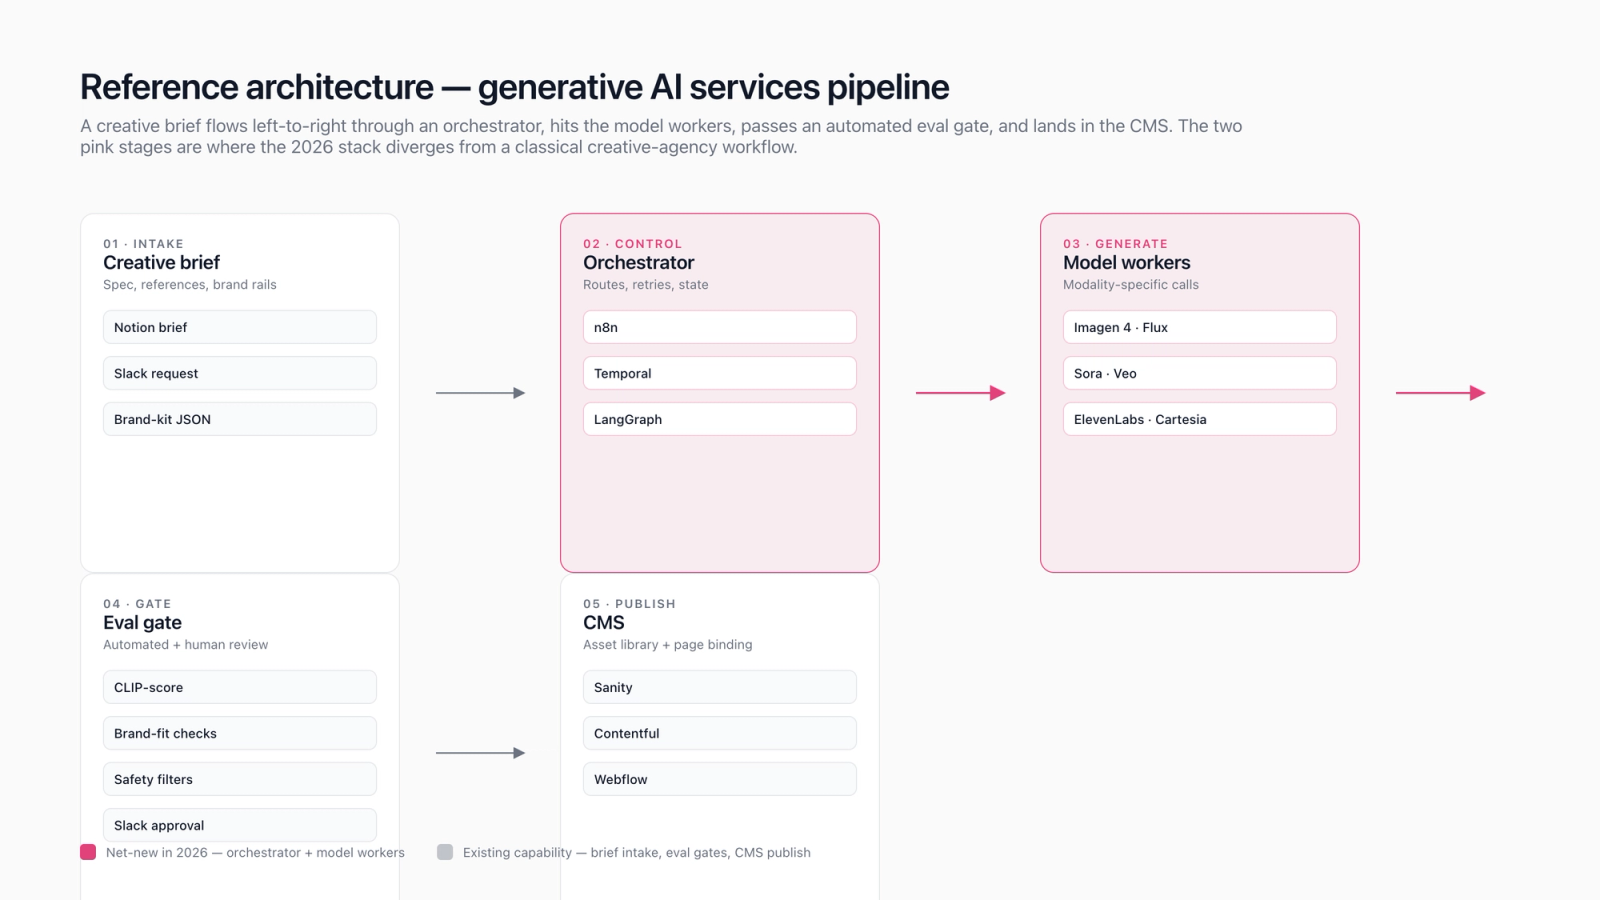
Task: Click the 02 · CONTROL stage label
Action: pyautogui.click(x=632, y=244)
